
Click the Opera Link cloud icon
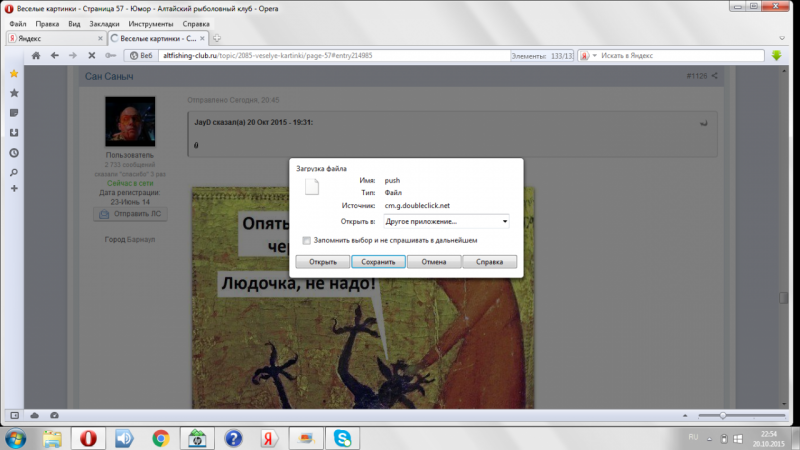(35, 416)
